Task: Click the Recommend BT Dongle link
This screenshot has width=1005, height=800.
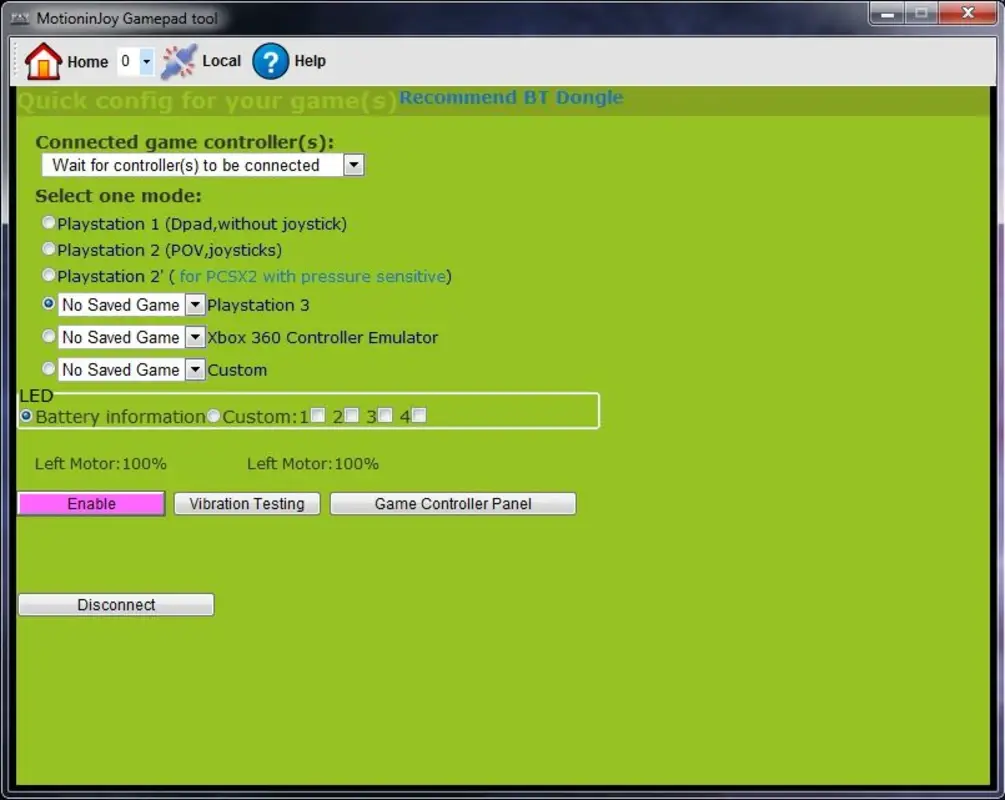Action: click(x=511, y=97)
